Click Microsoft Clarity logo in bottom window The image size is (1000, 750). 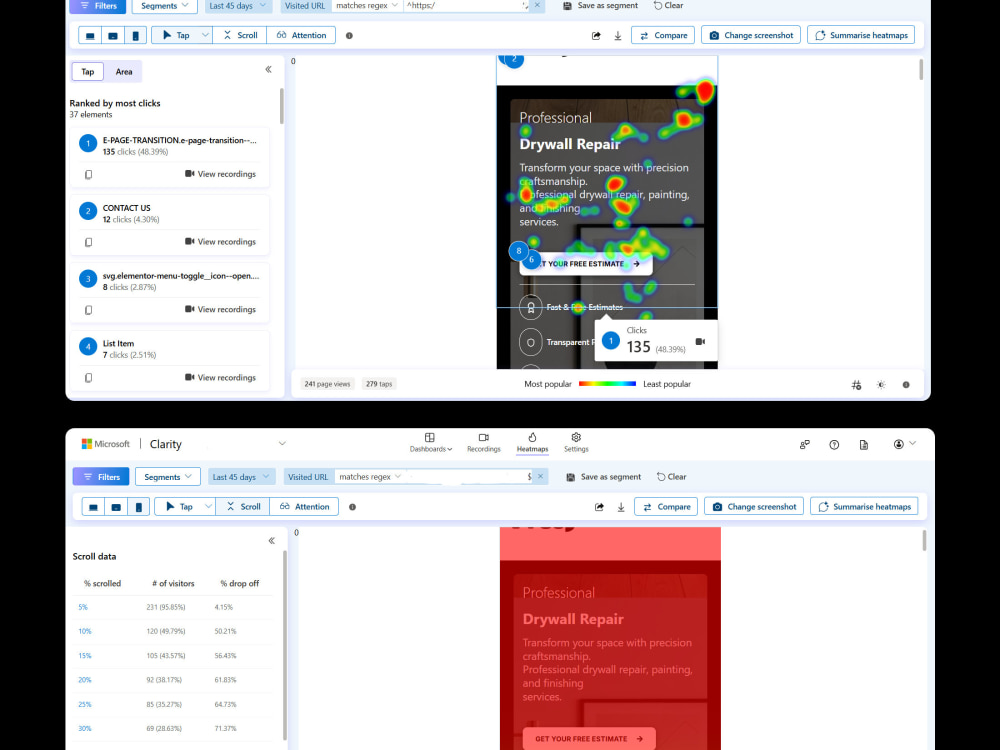(131, 444)
